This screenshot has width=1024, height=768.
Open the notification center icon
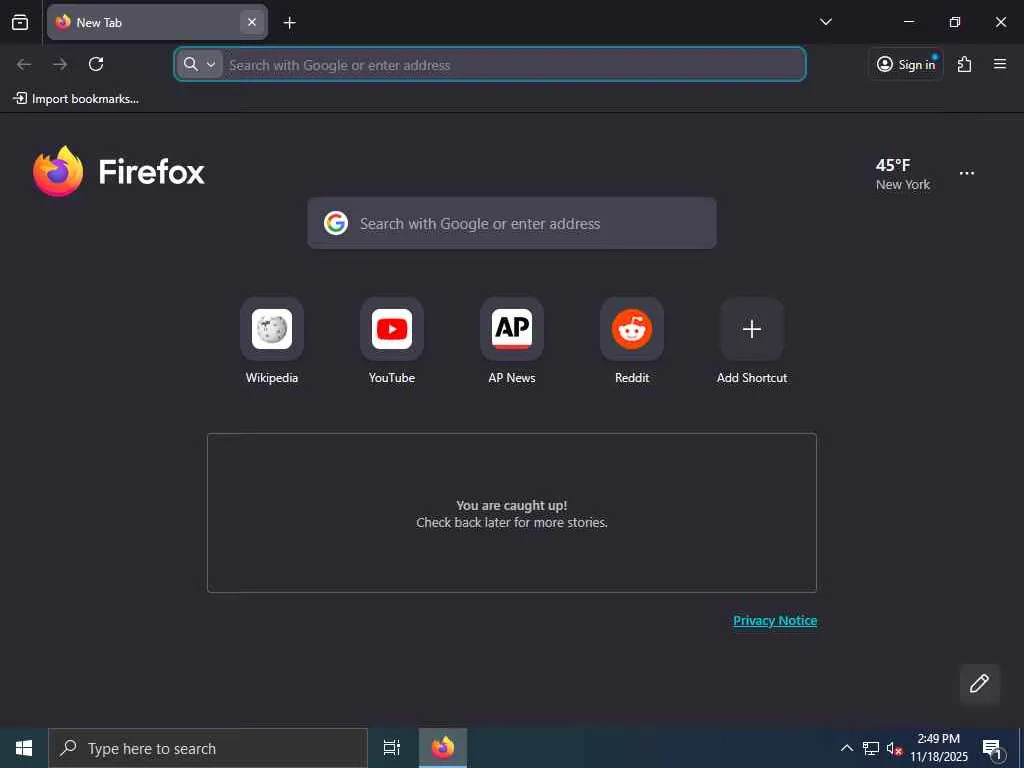pos(992,748)
